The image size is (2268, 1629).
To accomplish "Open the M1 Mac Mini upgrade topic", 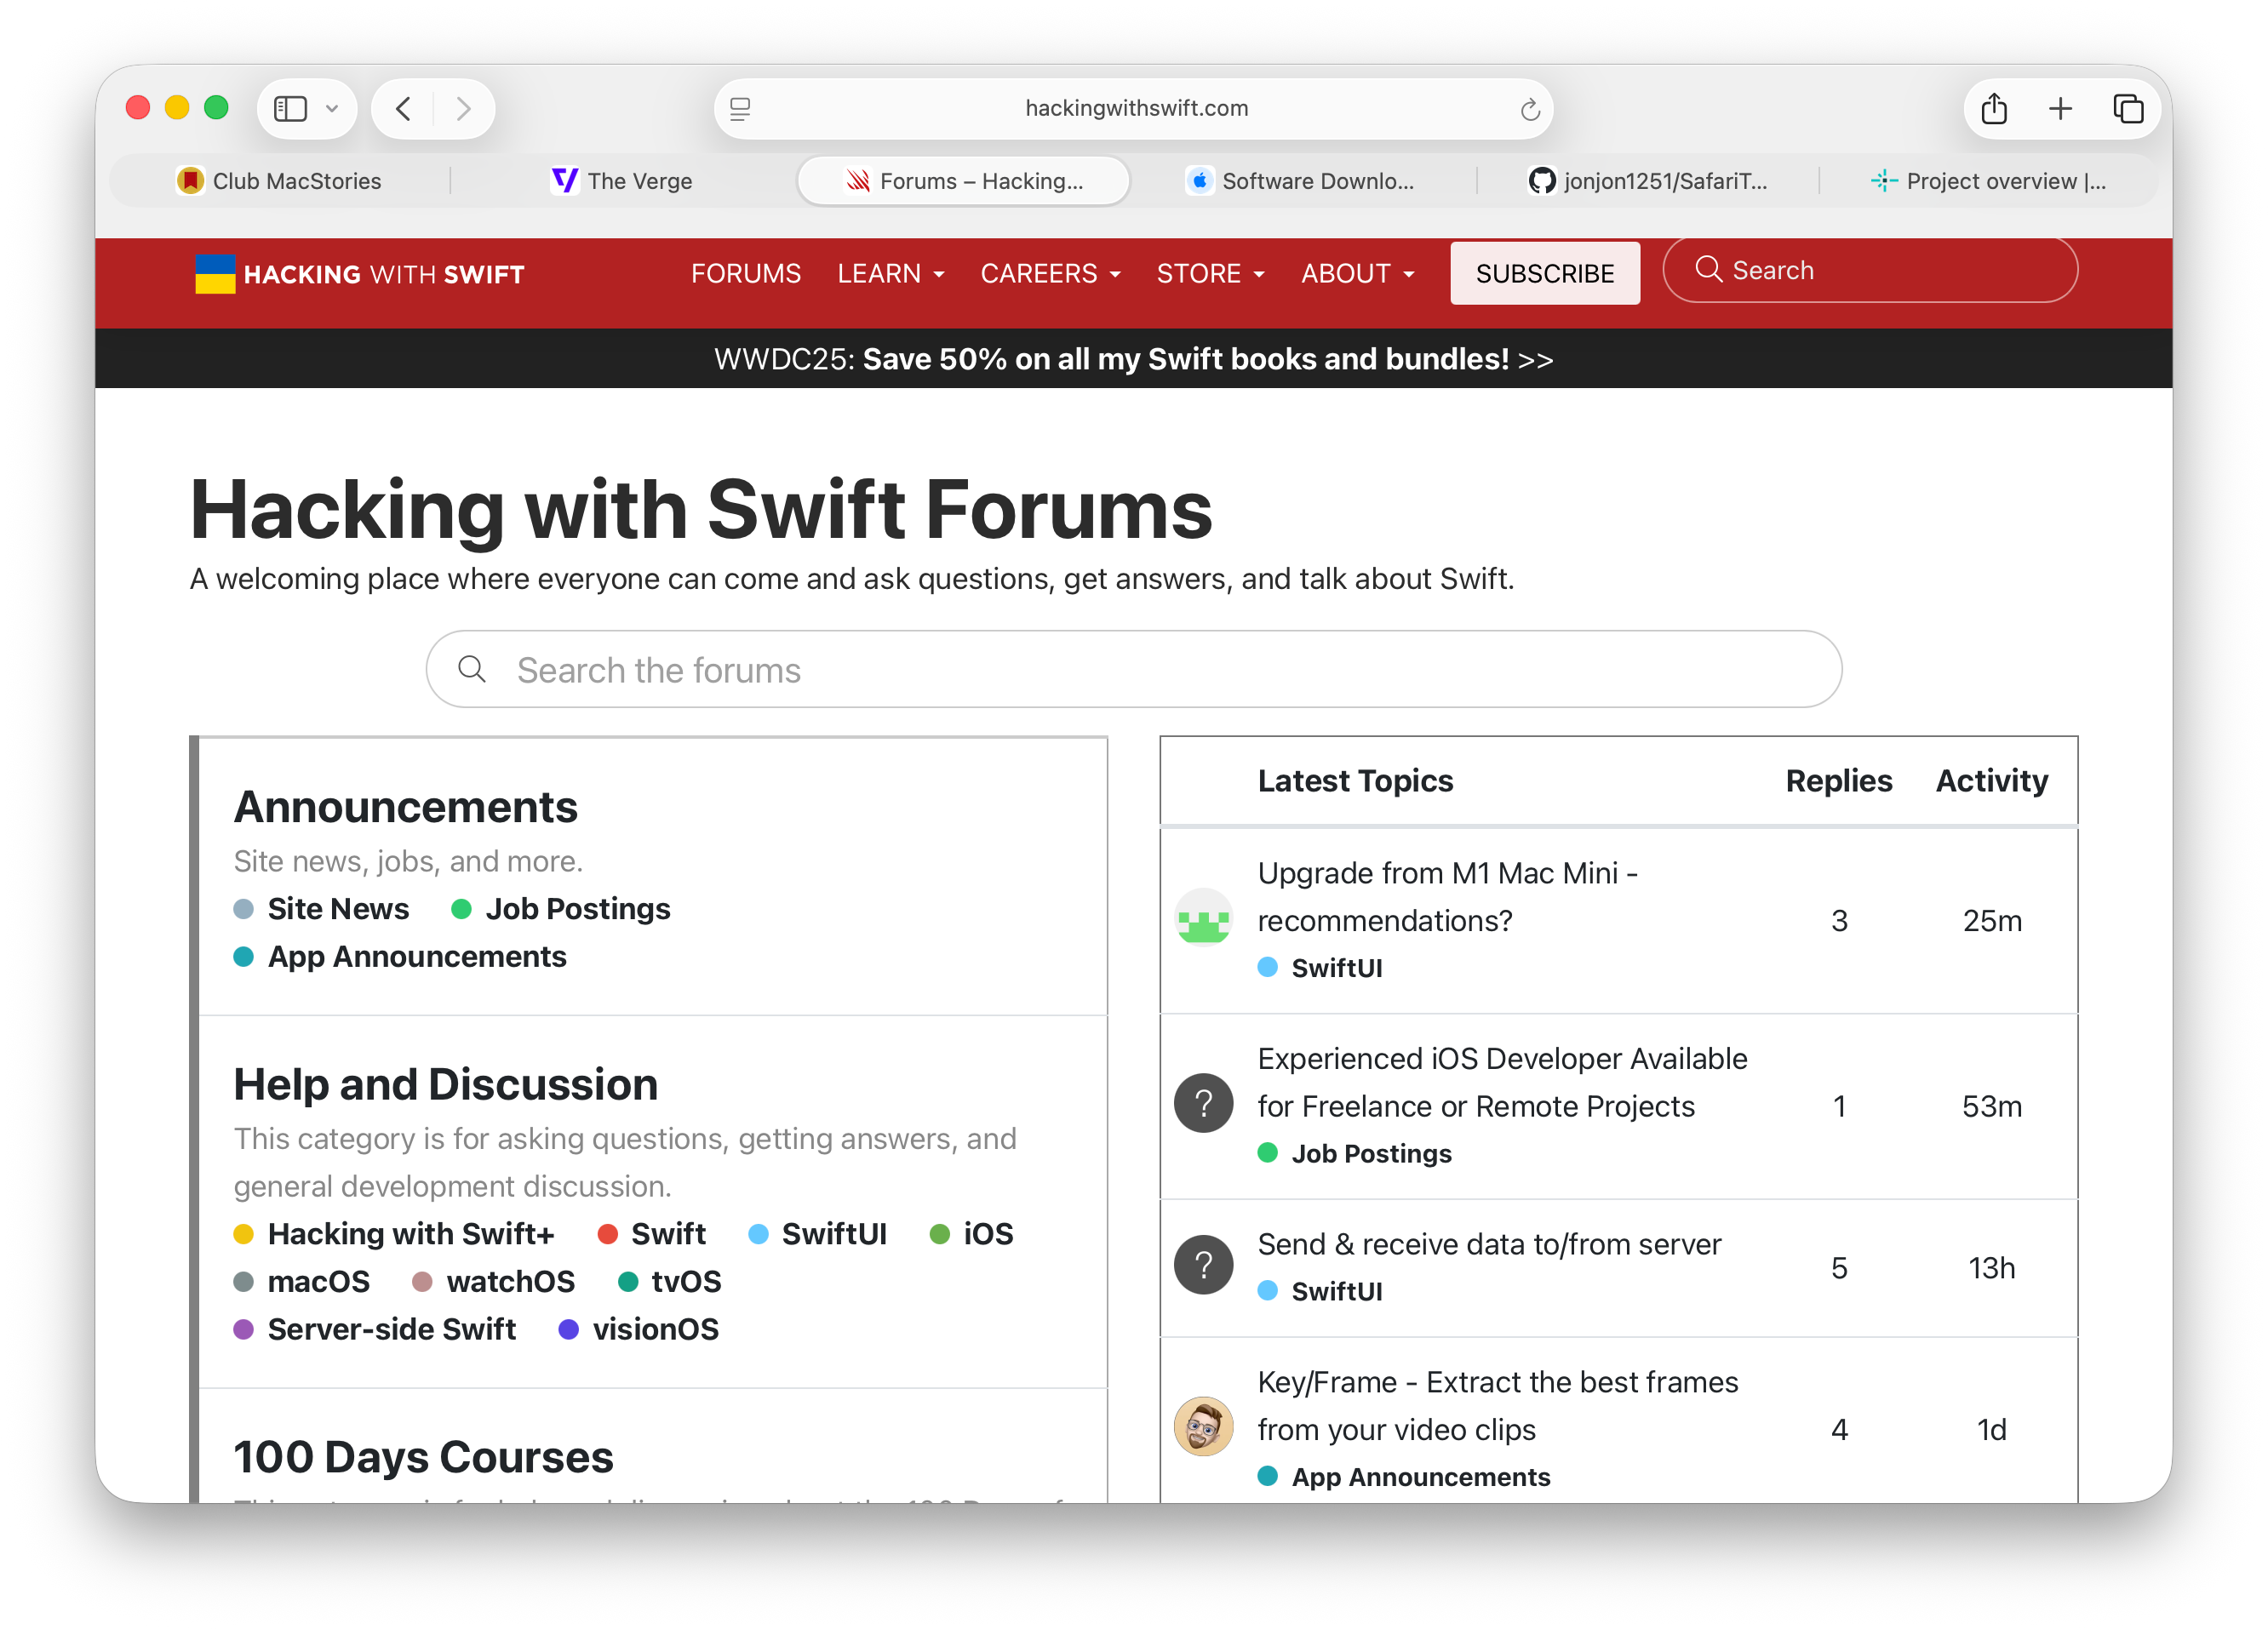I will 1448,896.
